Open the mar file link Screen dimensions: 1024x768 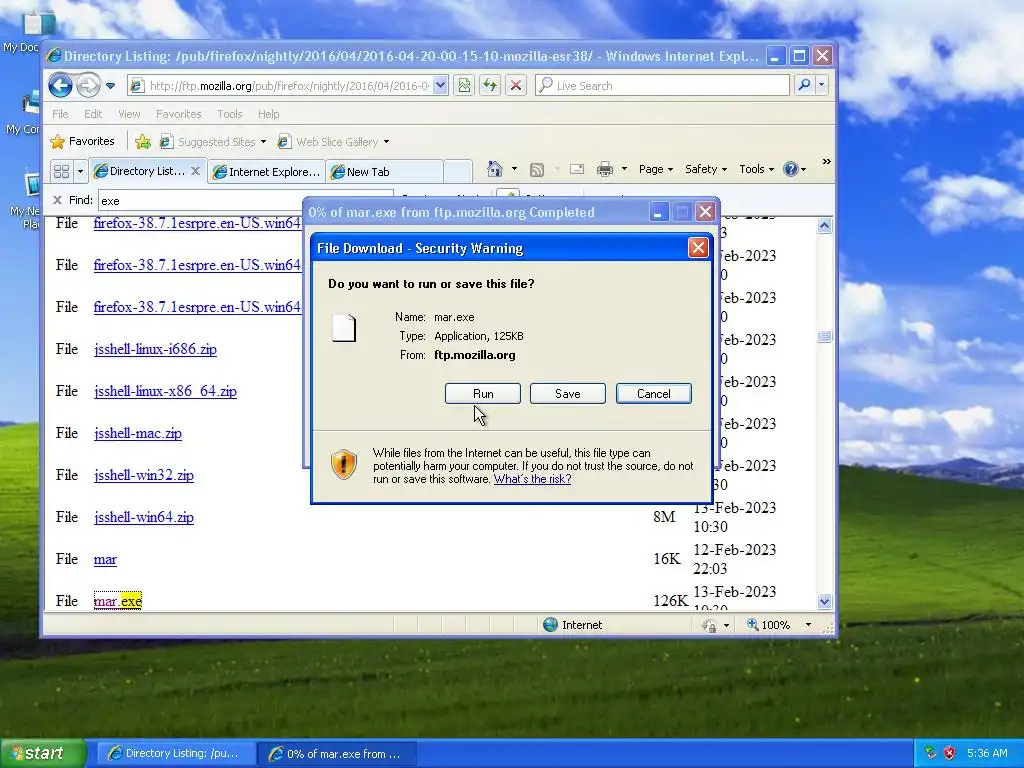click(105, 559)
